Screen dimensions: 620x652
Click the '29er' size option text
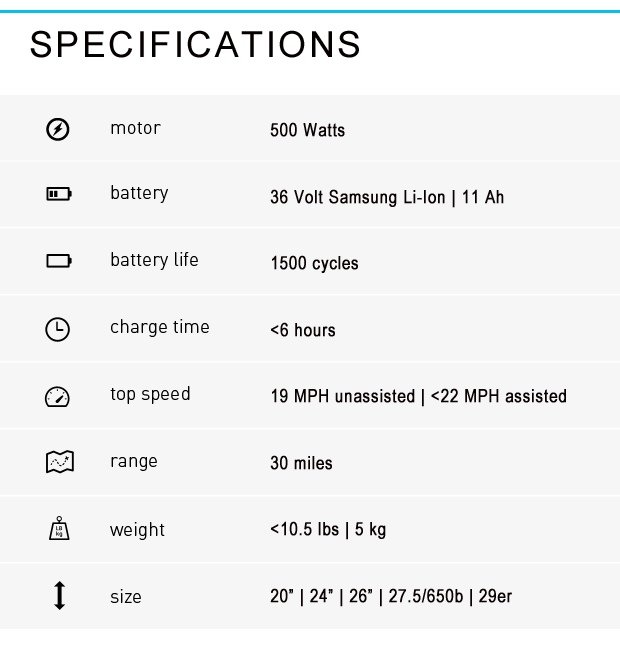click(495, 596)
